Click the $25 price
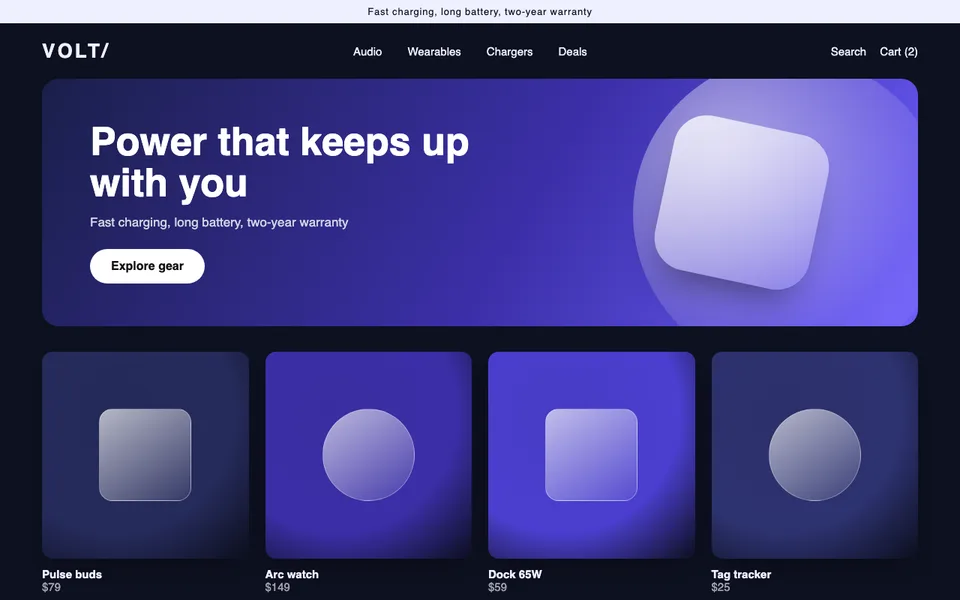 point(721,588)
